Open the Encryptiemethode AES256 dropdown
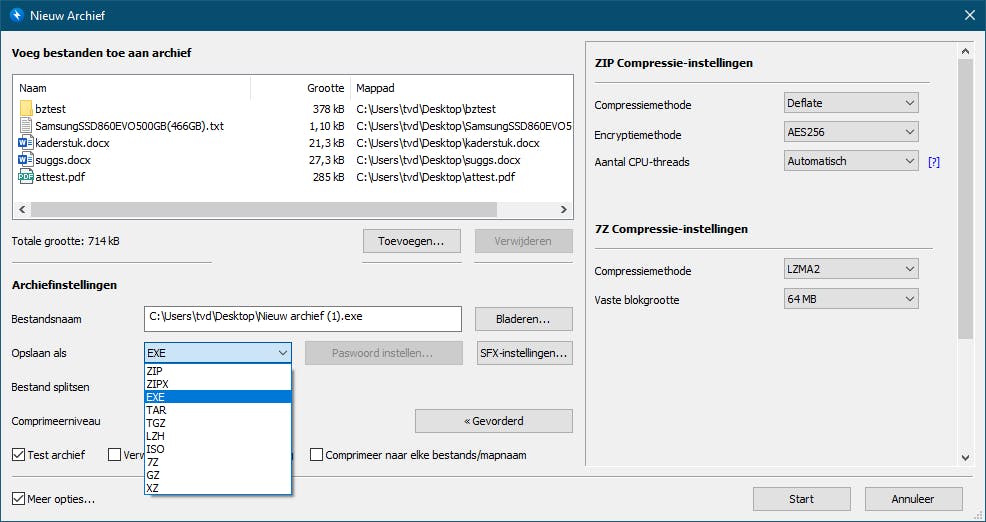 tap(851, 132)
